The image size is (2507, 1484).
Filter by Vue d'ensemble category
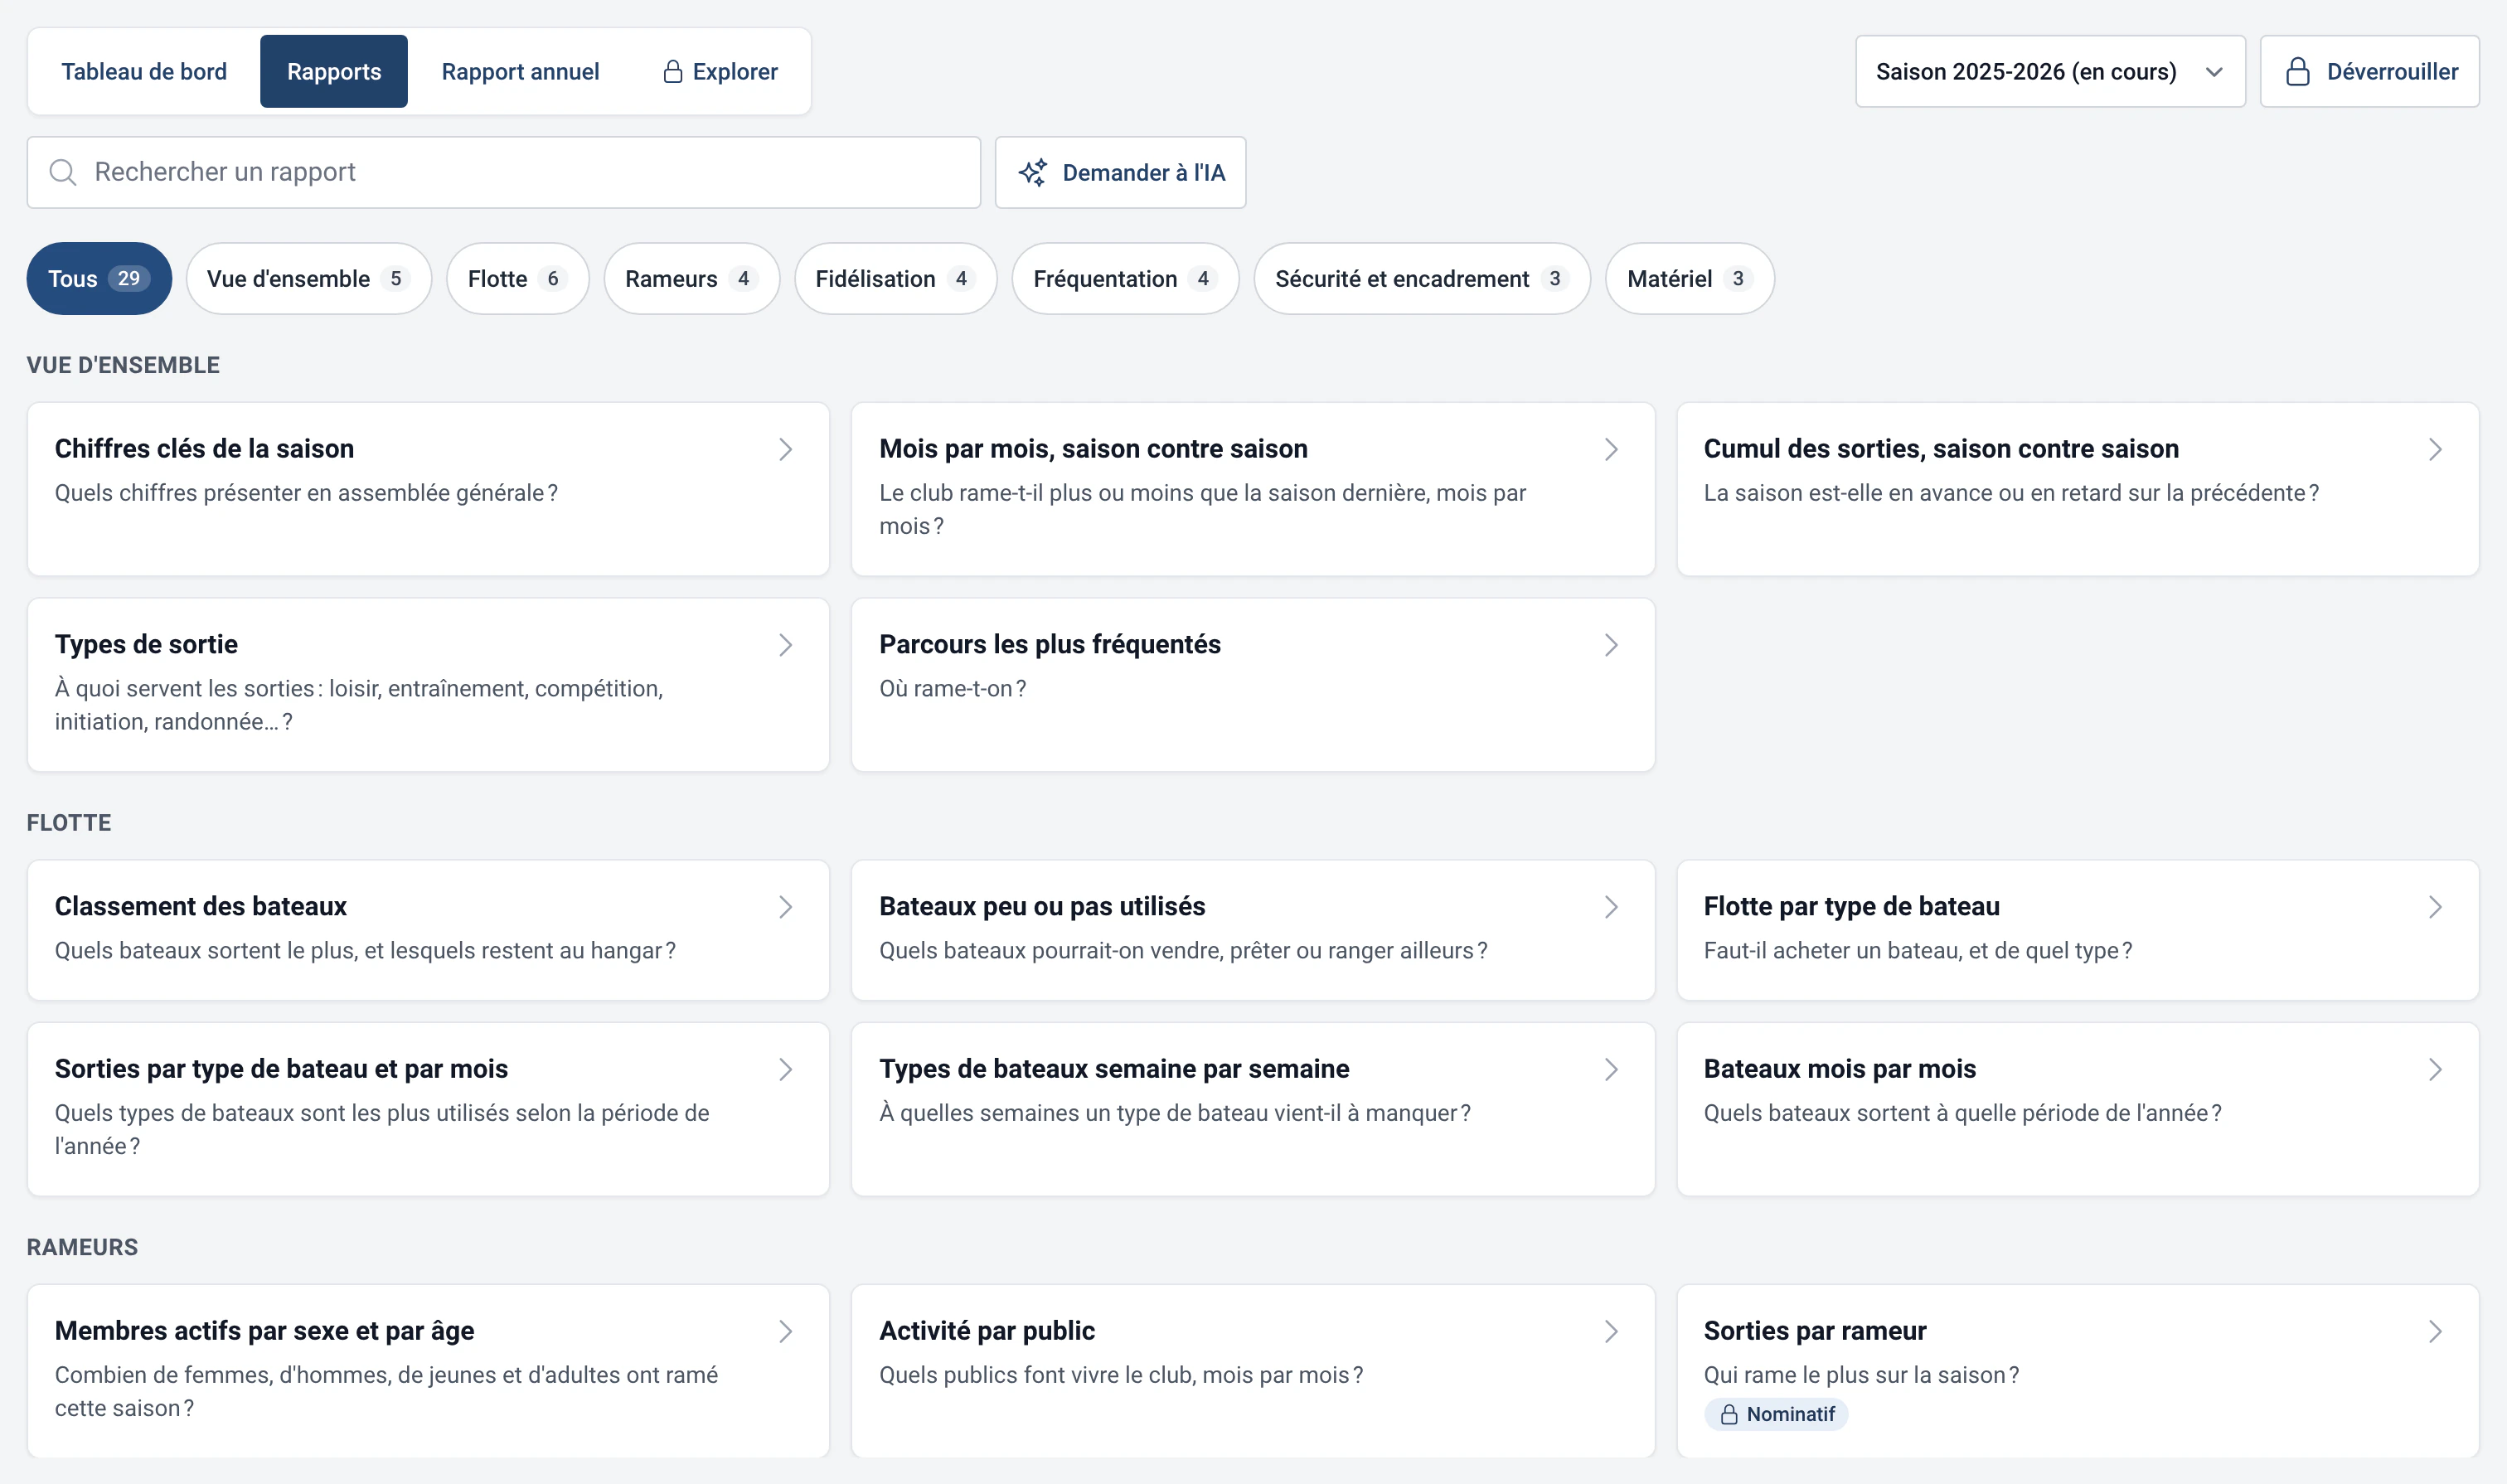[308, 278]
